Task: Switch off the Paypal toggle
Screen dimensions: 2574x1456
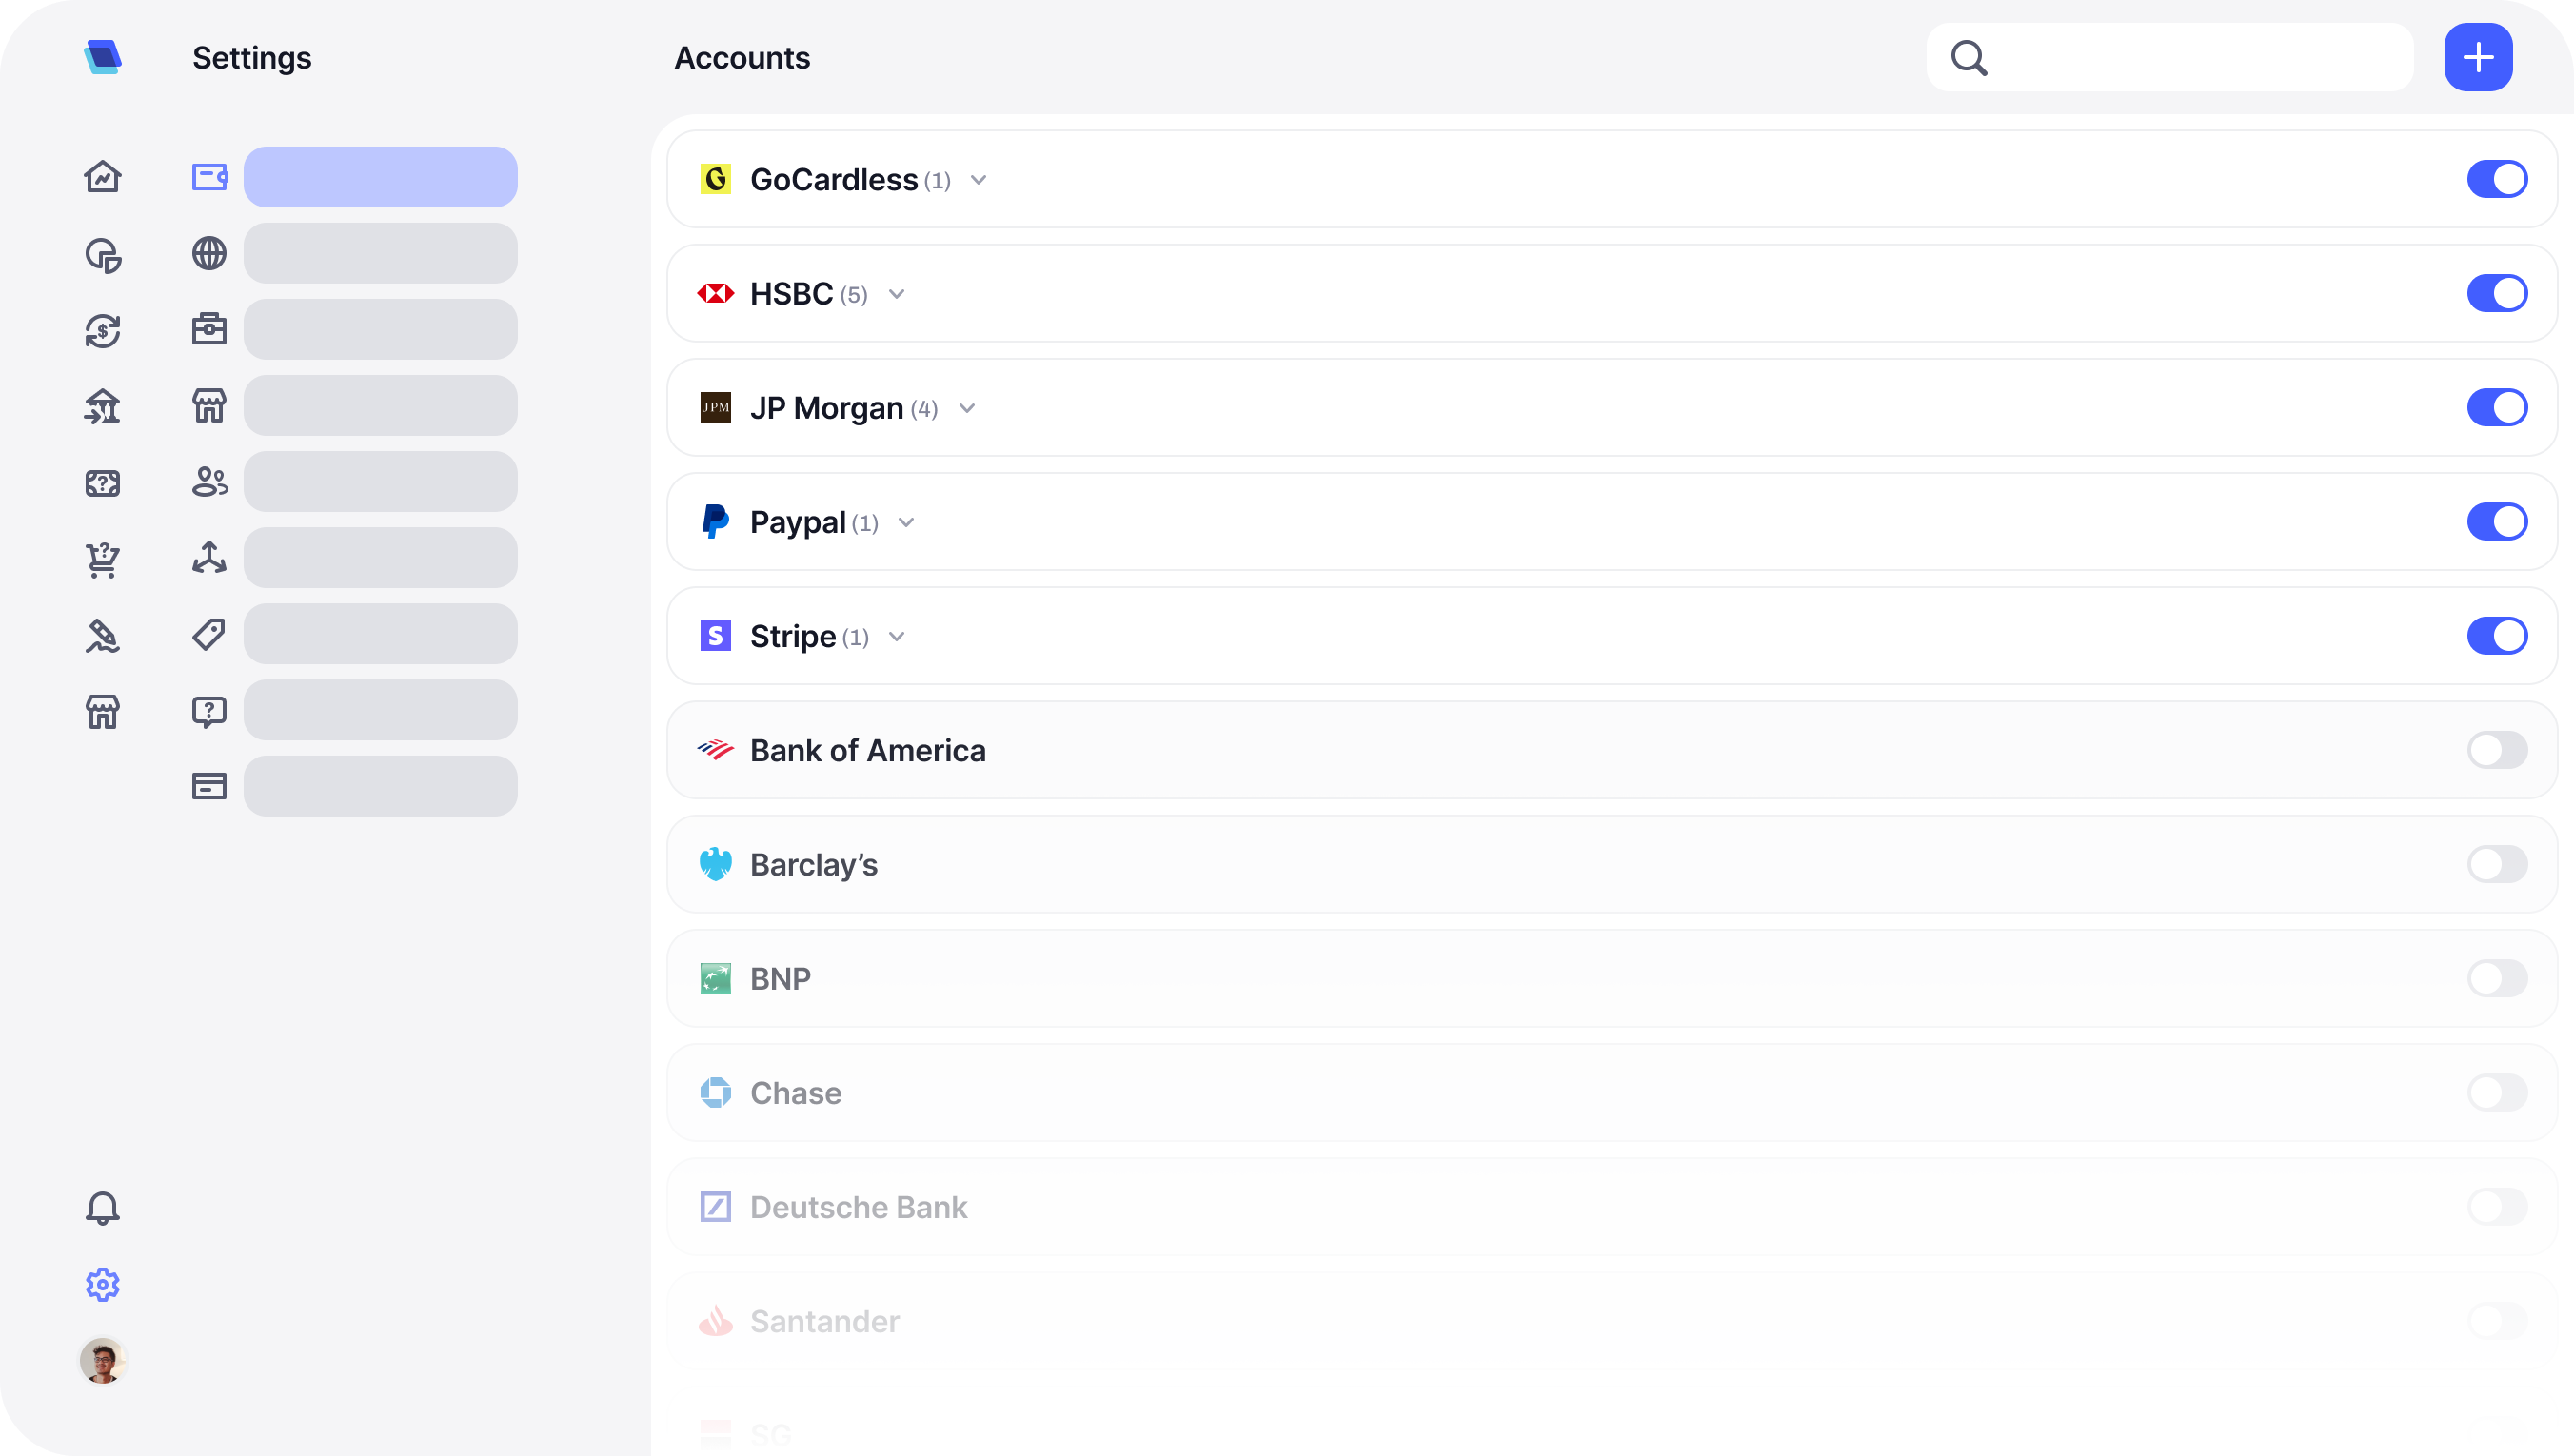Action: (x=2497, y=521)
